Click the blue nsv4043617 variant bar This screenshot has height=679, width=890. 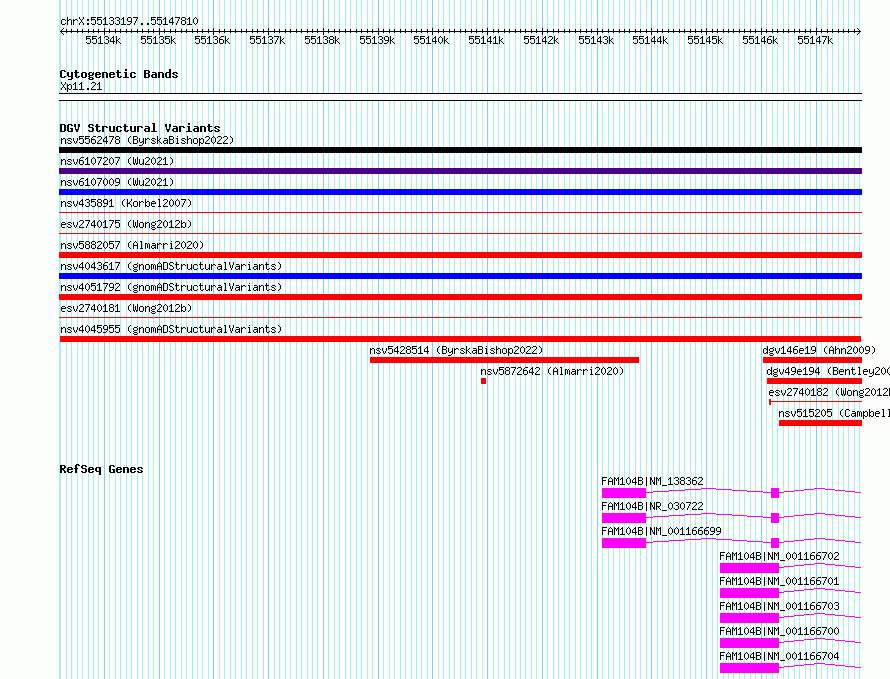point(460,276)
